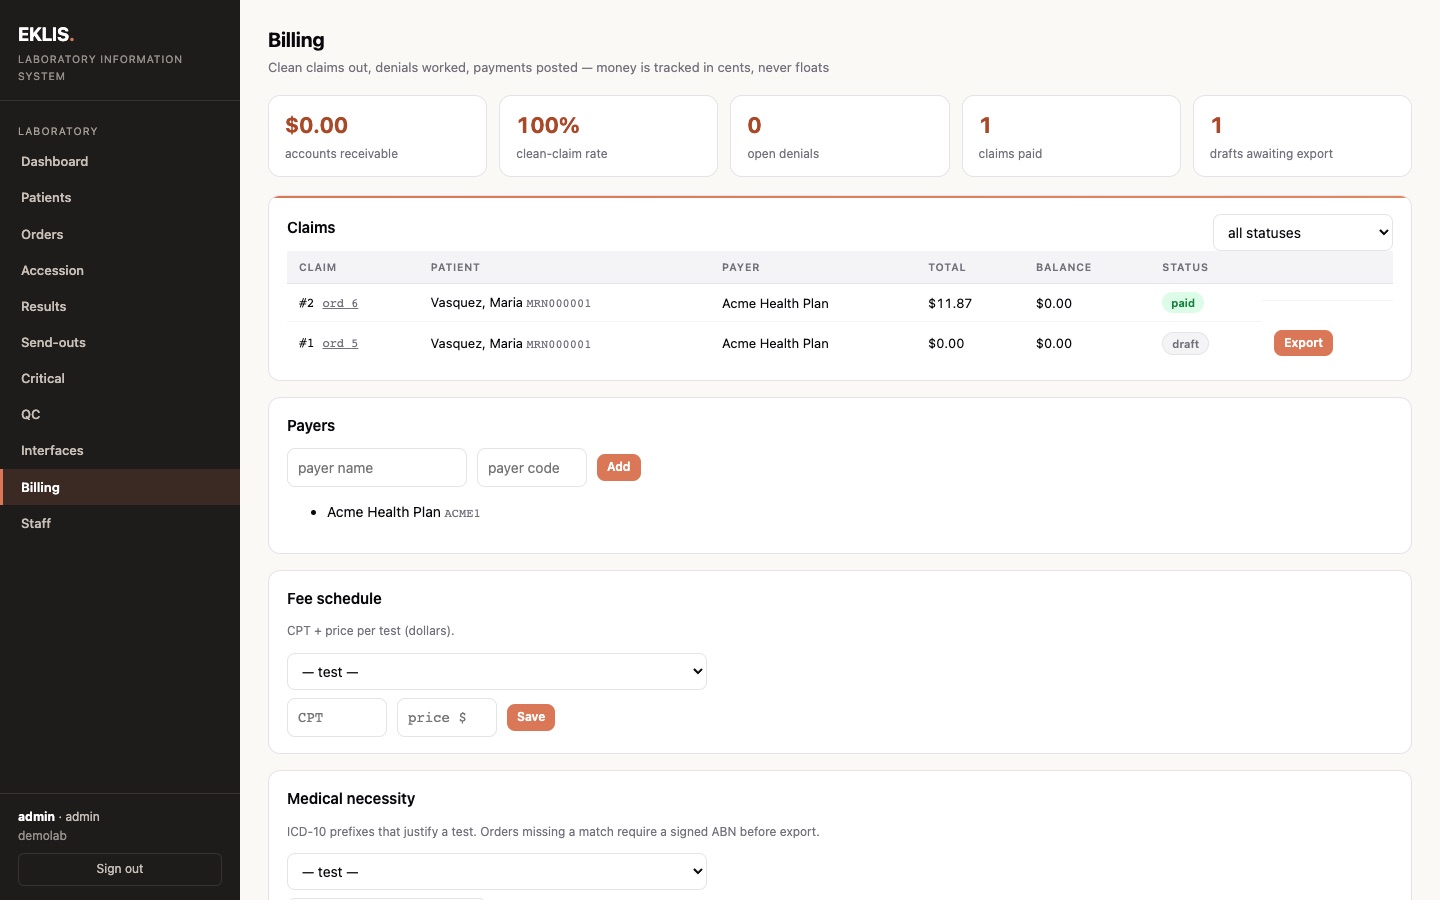Open the Critical section
The image size is (1440, 900).
(x=120, y=378)
